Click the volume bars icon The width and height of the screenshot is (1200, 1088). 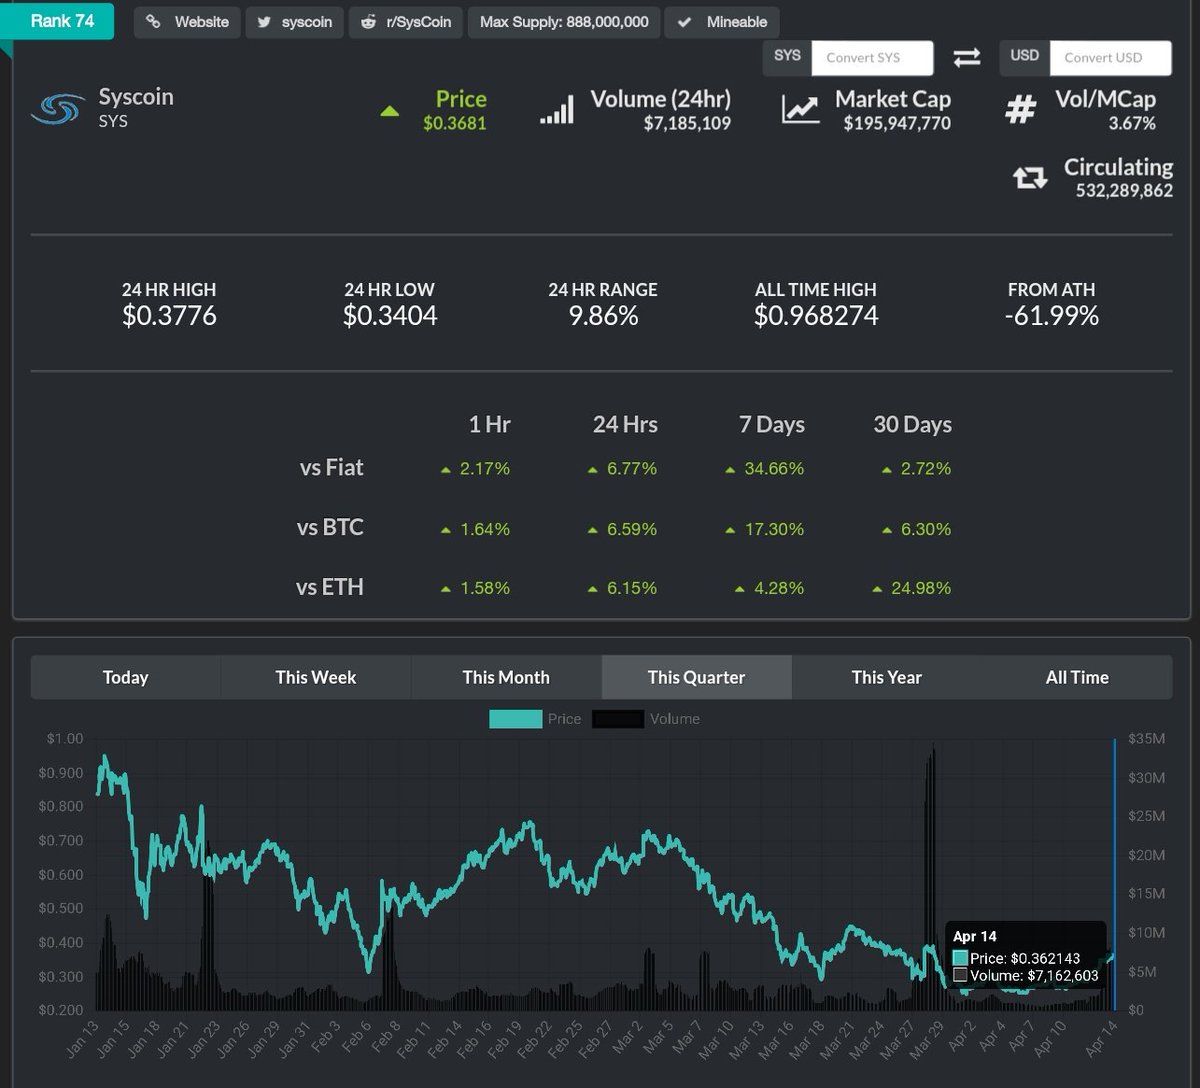557,109
